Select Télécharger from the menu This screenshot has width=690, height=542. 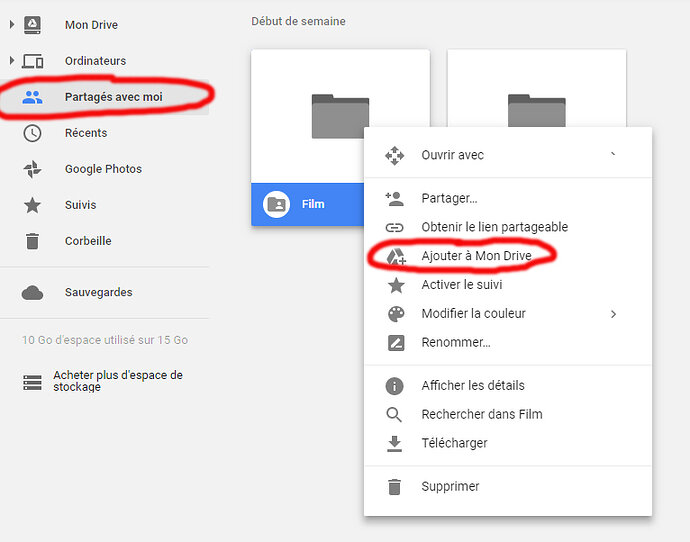pyautogui.click(x=508, y=444)
